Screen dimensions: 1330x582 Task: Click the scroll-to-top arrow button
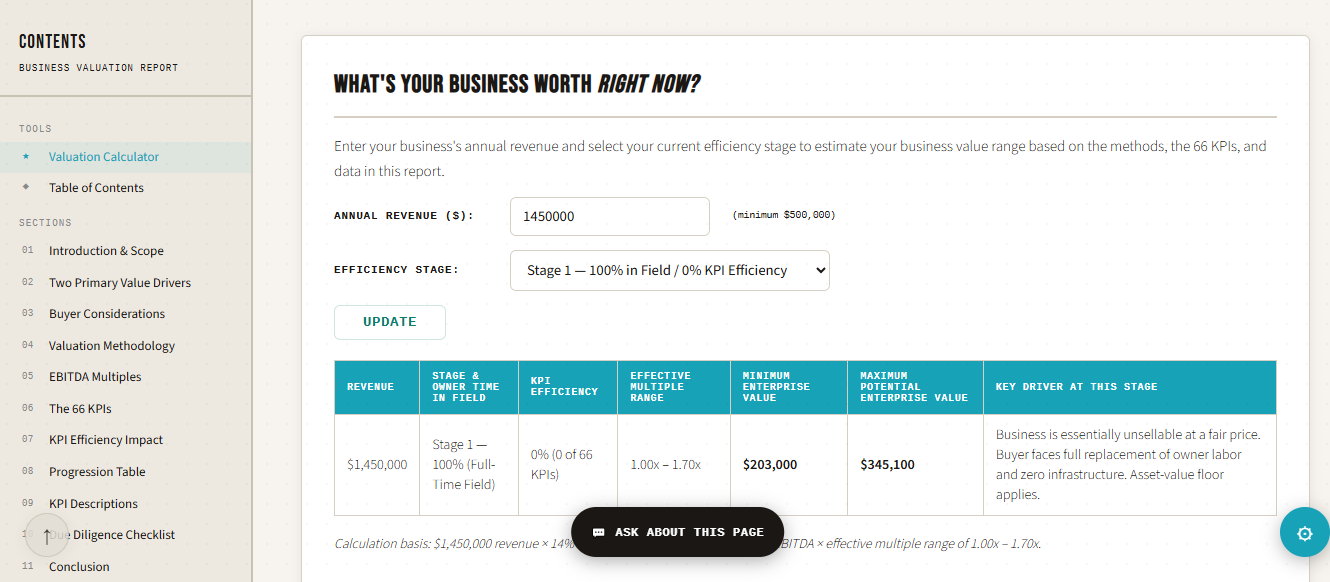(46, 535)
